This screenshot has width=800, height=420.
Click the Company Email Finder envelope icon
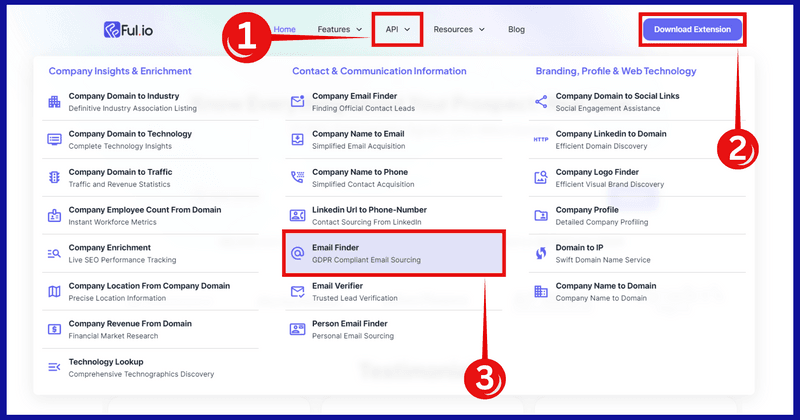pos(297,101)
